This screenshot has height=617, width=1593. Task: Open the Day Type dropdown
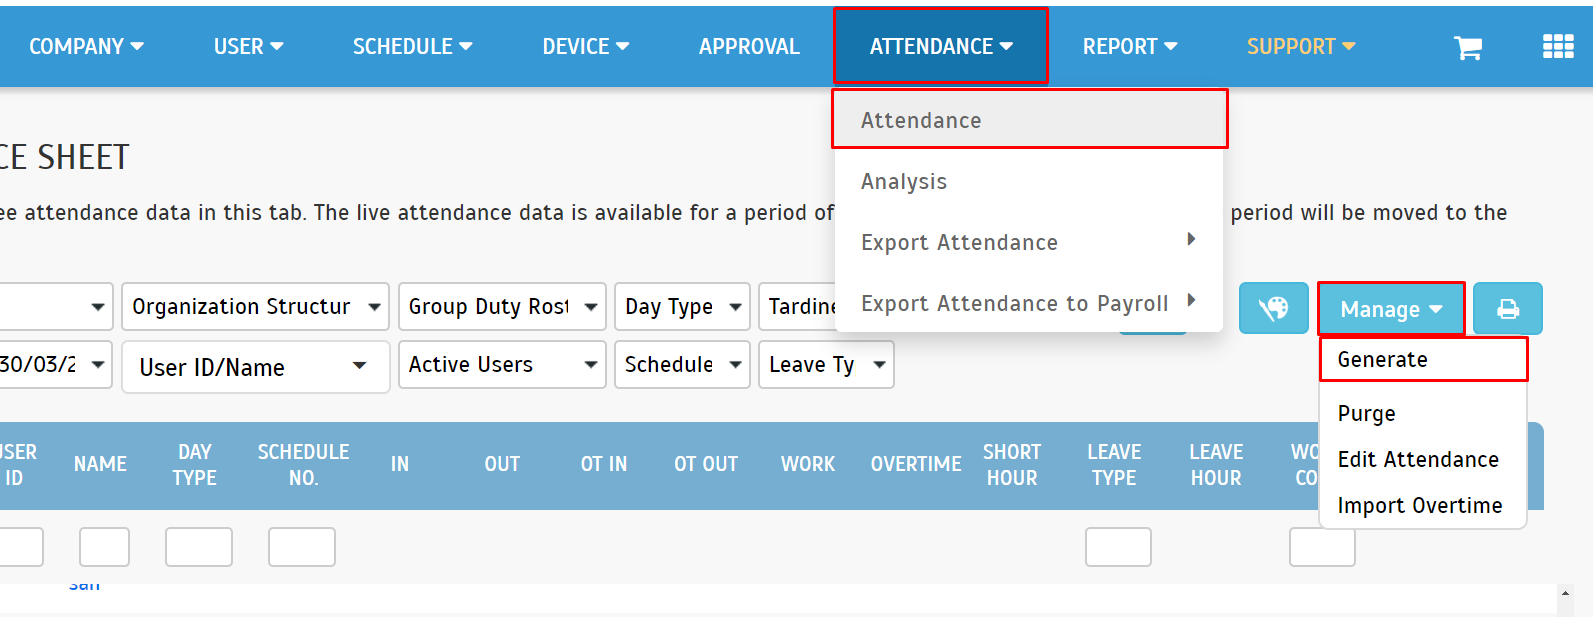coord(682,306)
